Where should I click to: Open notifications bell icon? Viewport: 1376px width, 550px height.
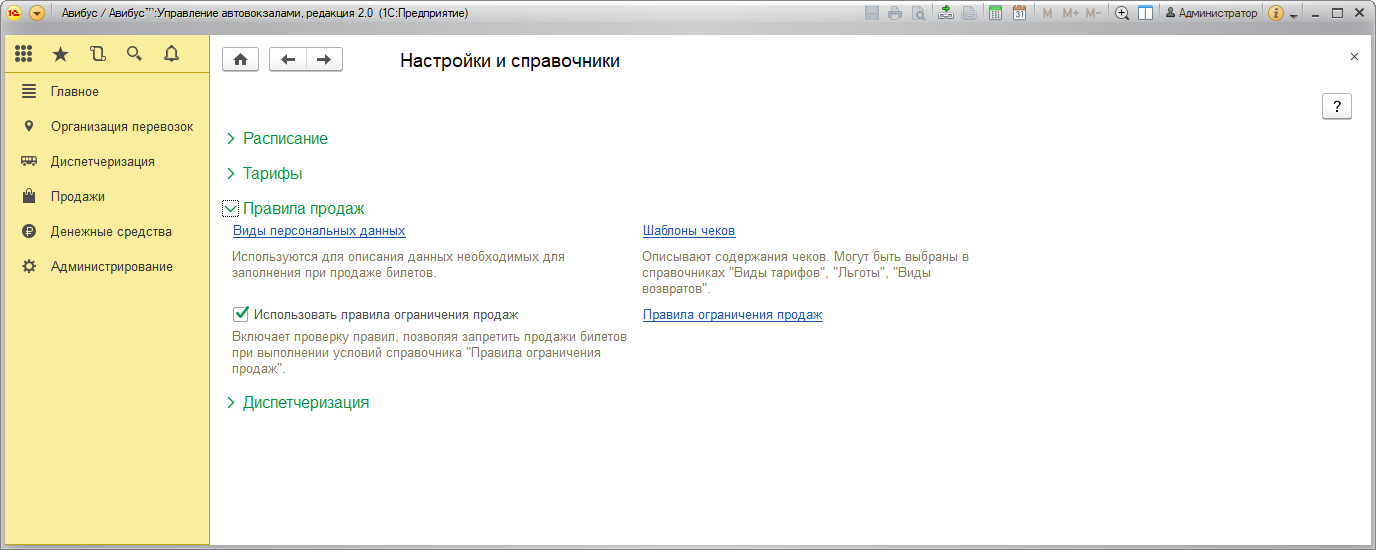click(171, 54)
